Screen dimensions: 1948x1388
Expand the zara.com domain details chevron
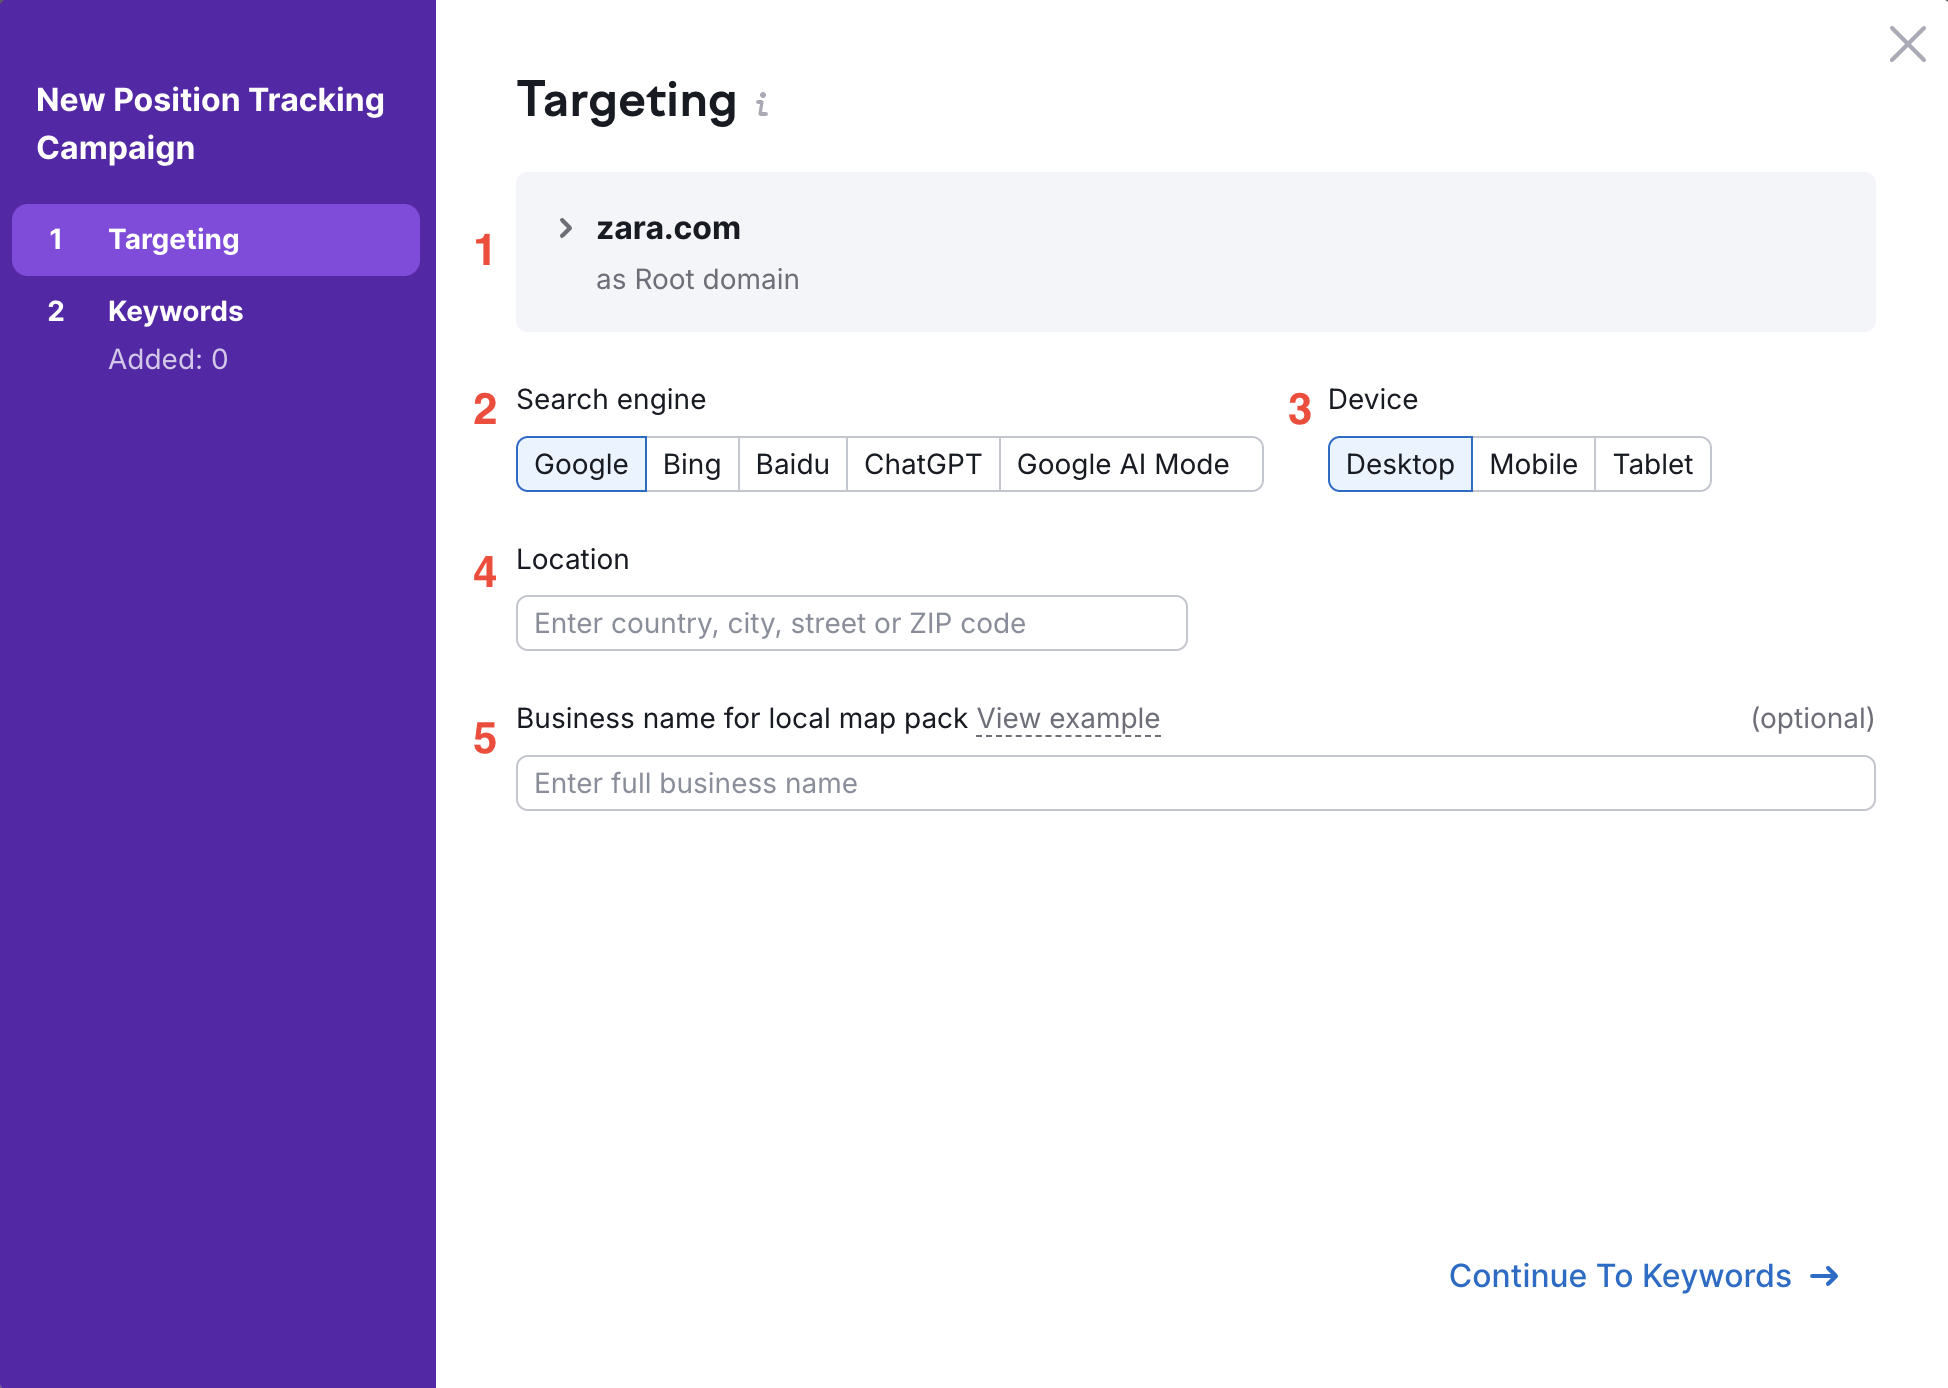[565, 228]
